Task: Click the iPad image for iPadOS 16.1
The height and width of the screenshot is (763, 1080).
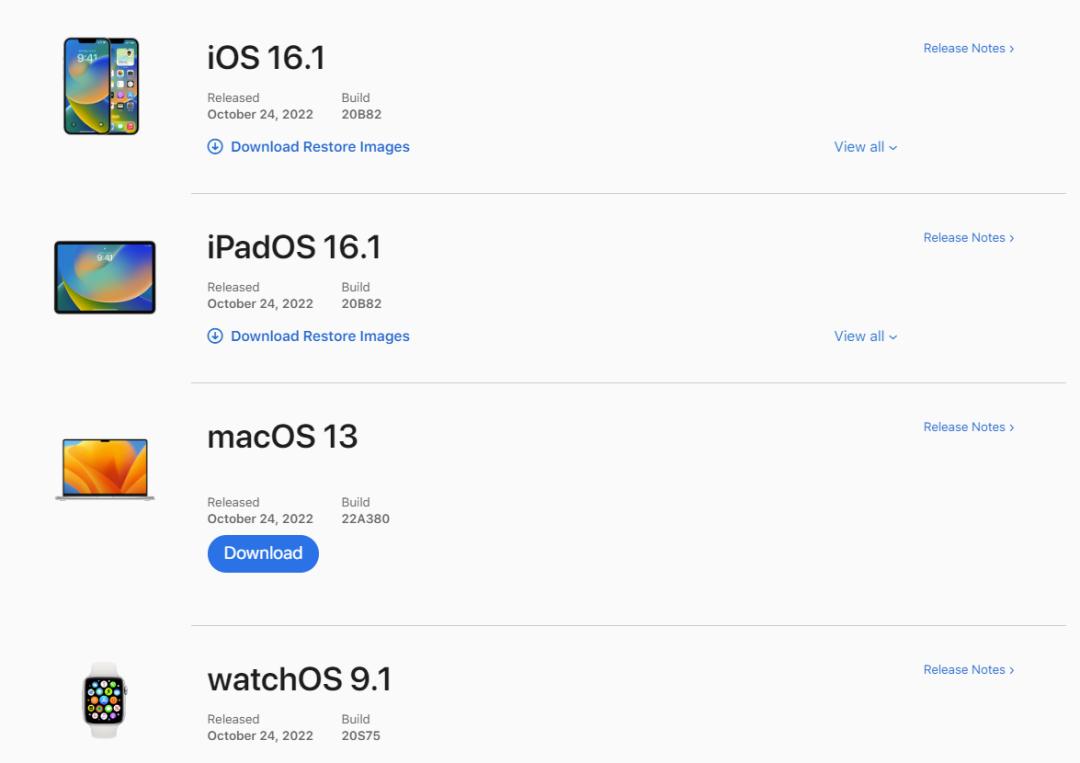Action: click(x=105, y=277)
